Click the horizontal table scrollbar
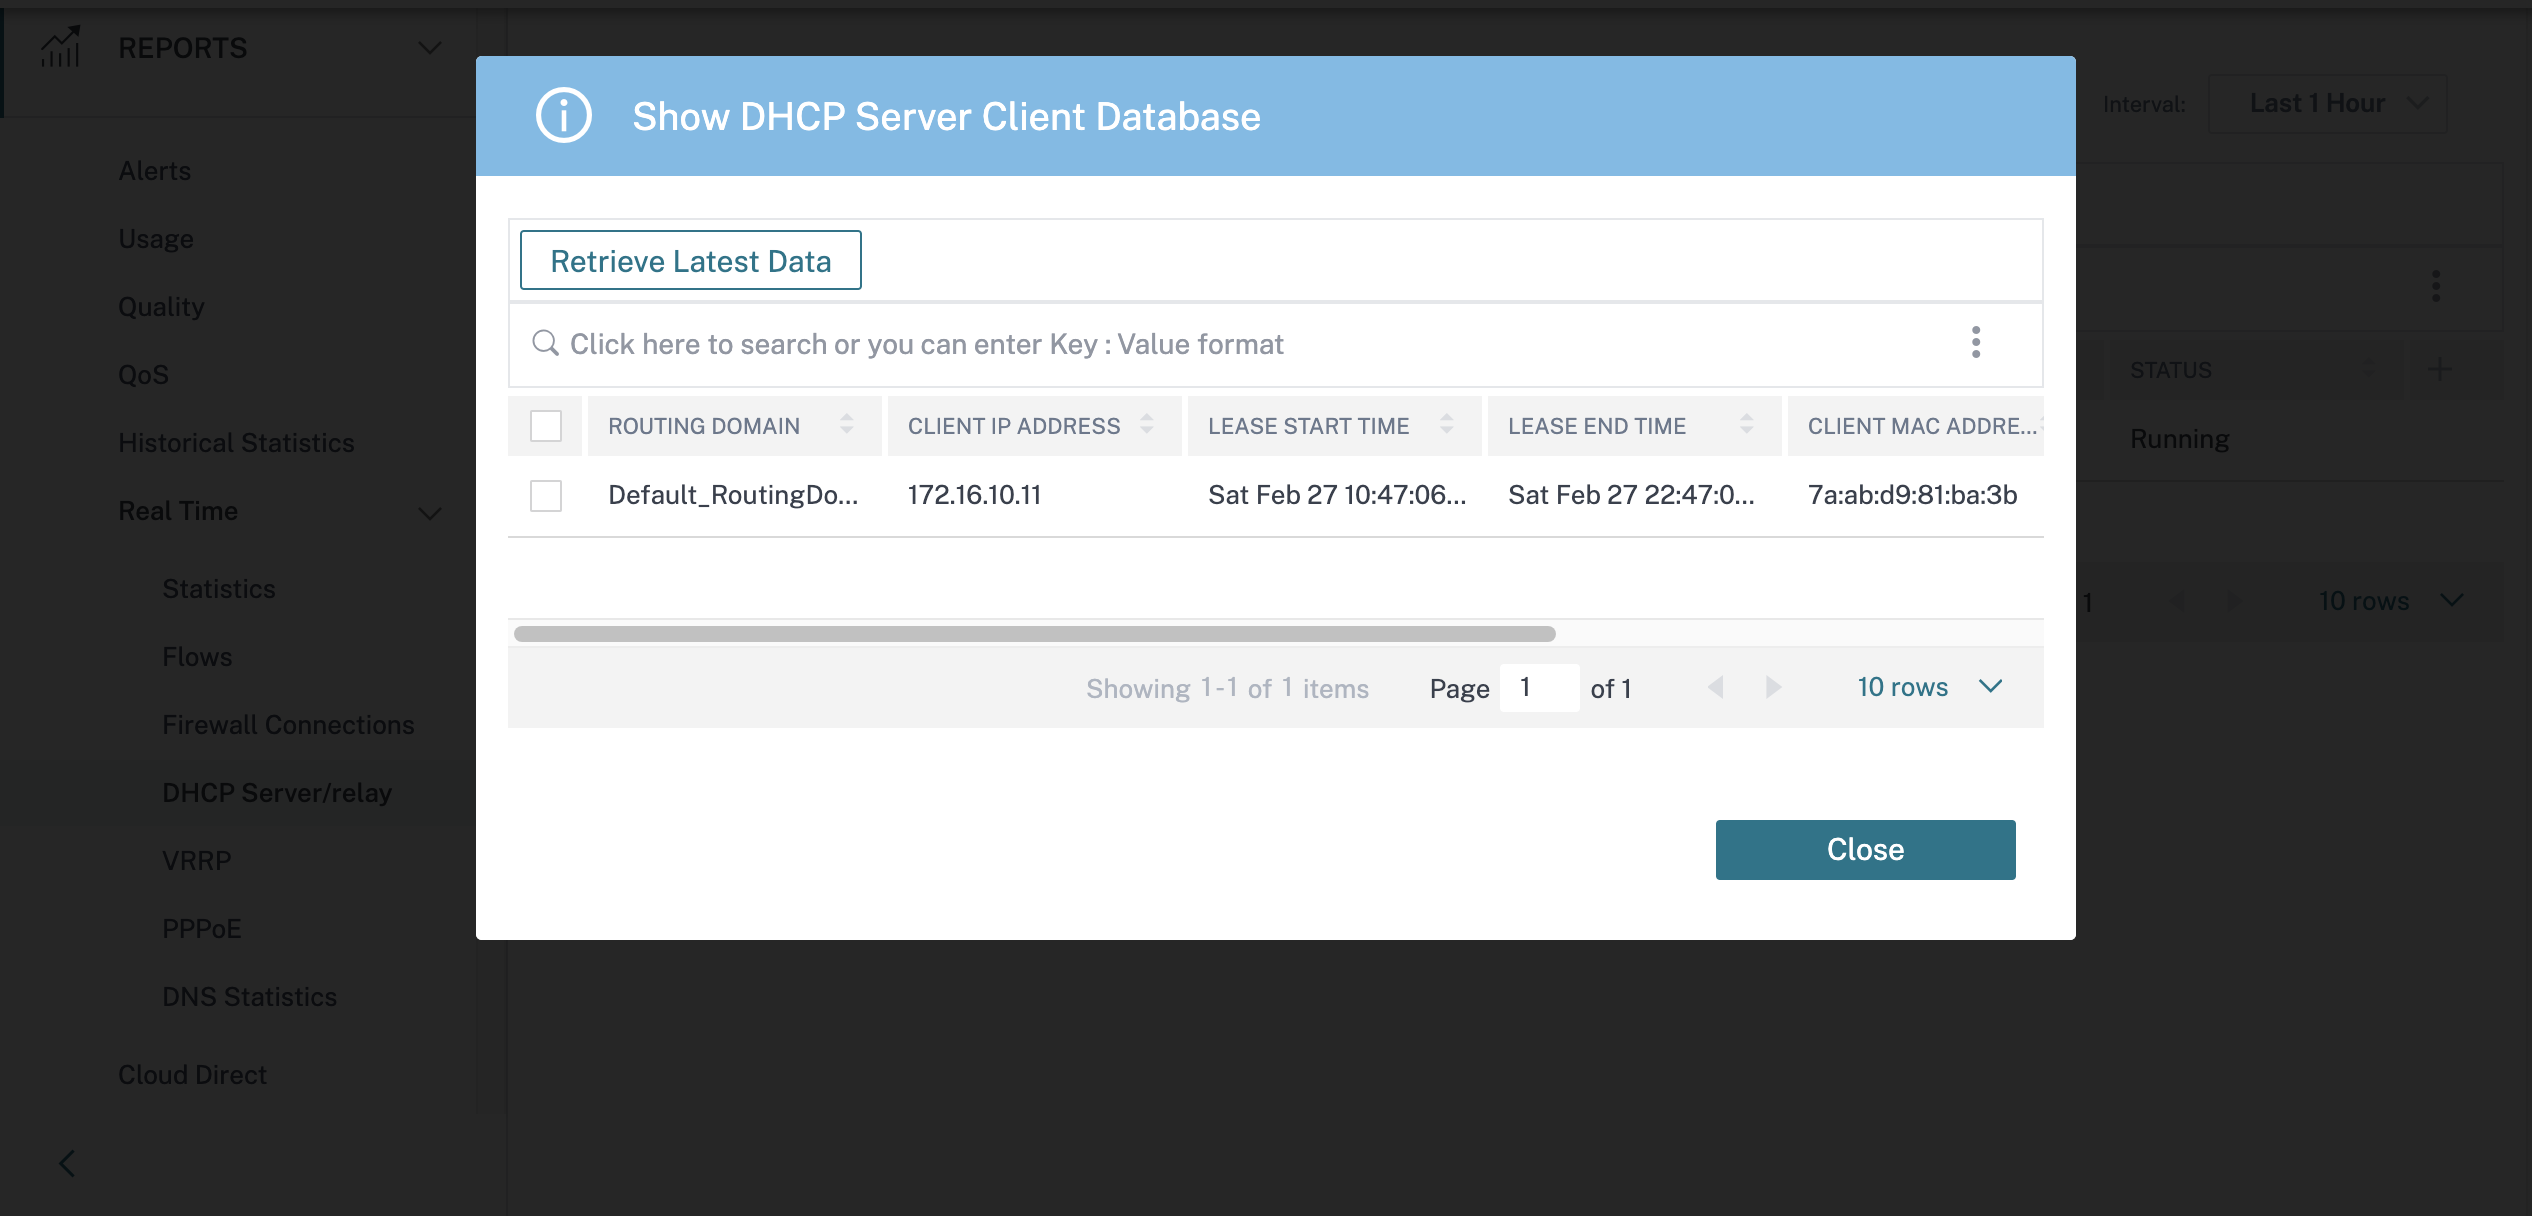 1034,634
